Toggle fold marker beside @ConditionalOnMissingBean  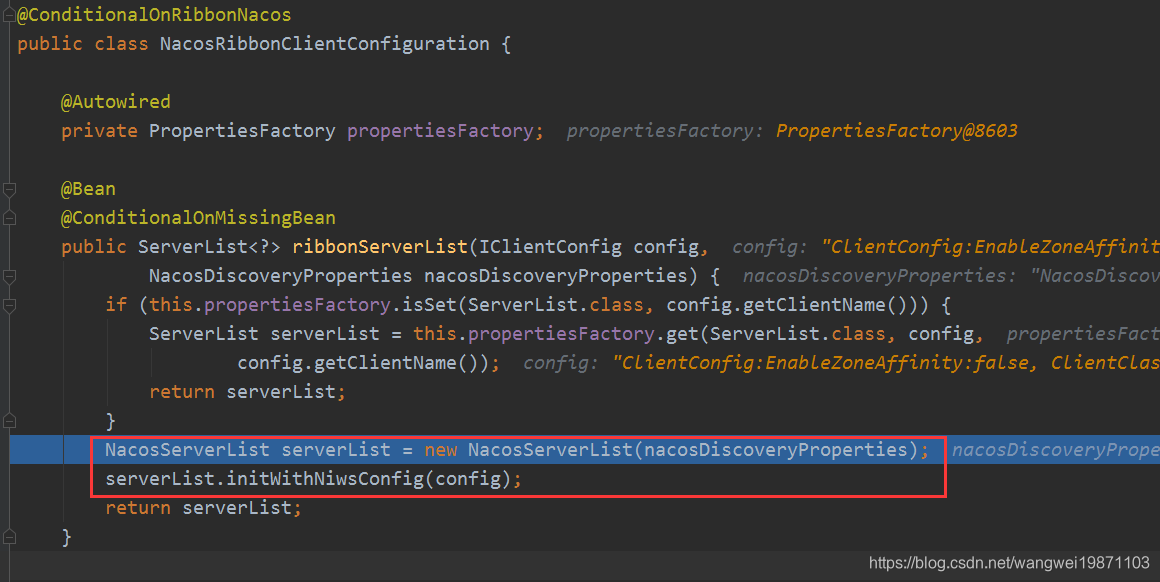tap(9, 218)
